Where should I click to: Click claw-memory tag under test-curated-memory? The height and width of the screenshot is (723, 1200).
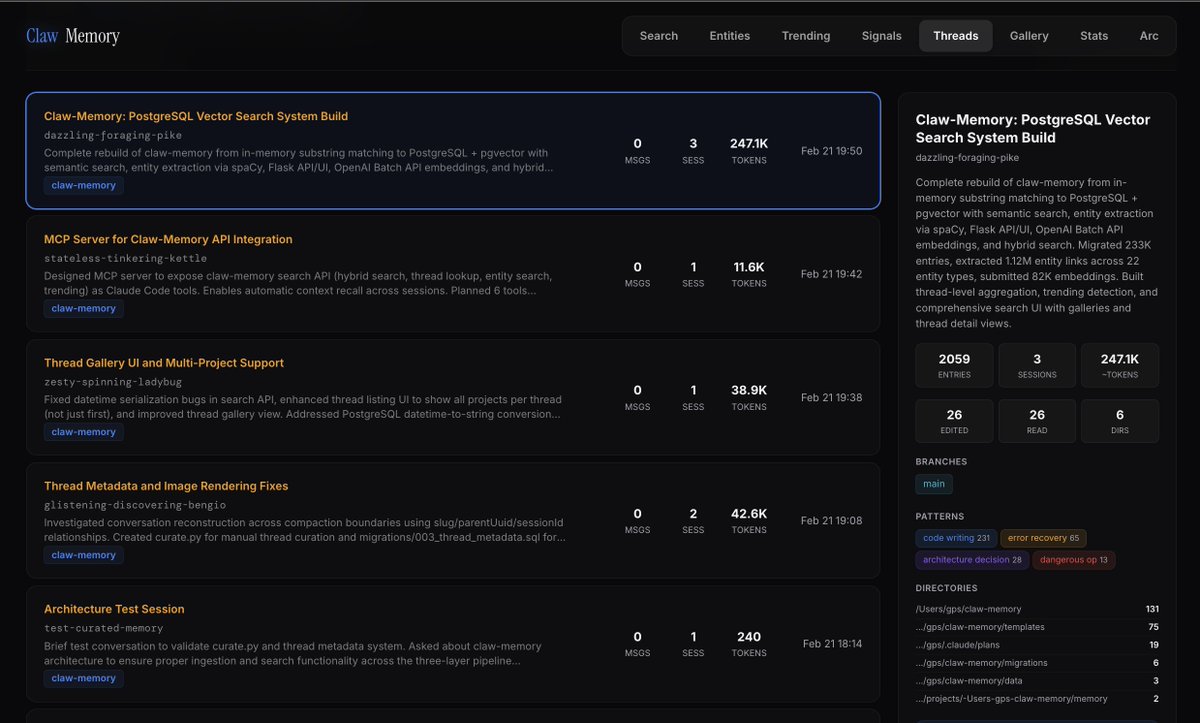[x=84, y=678]
